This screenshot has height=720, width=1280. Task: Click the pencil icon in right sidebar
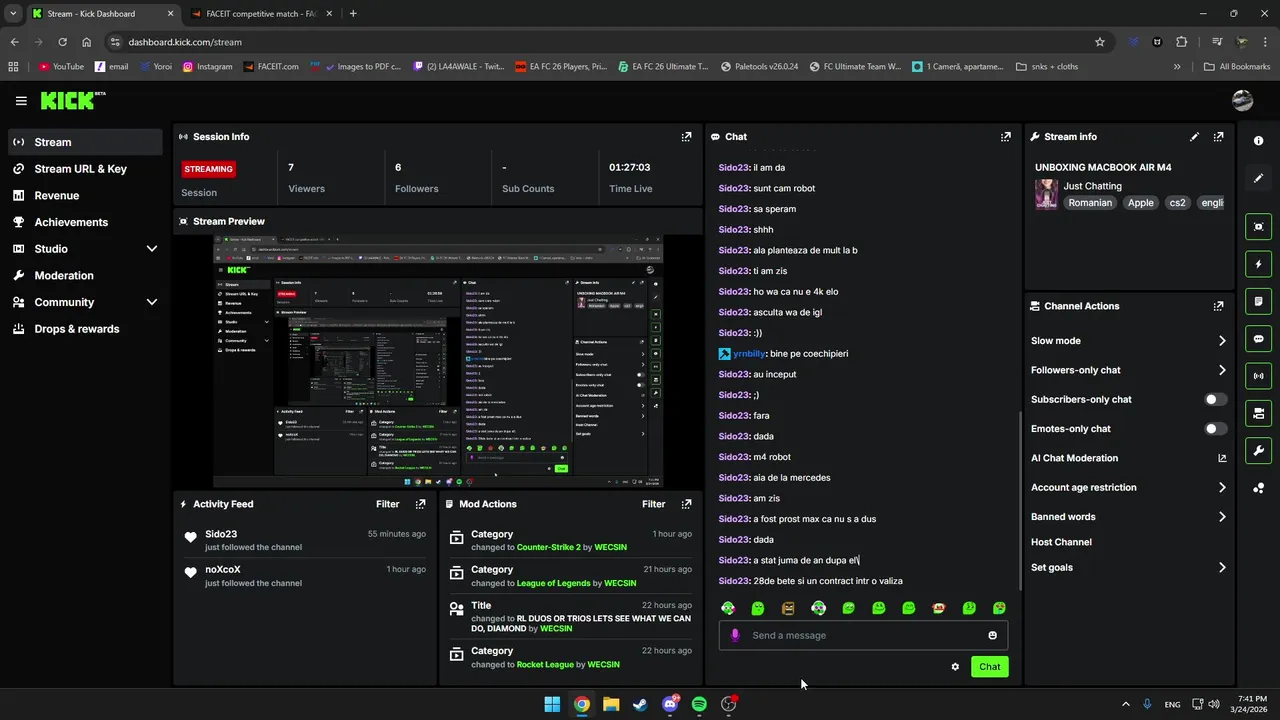tap(1258, 178)
